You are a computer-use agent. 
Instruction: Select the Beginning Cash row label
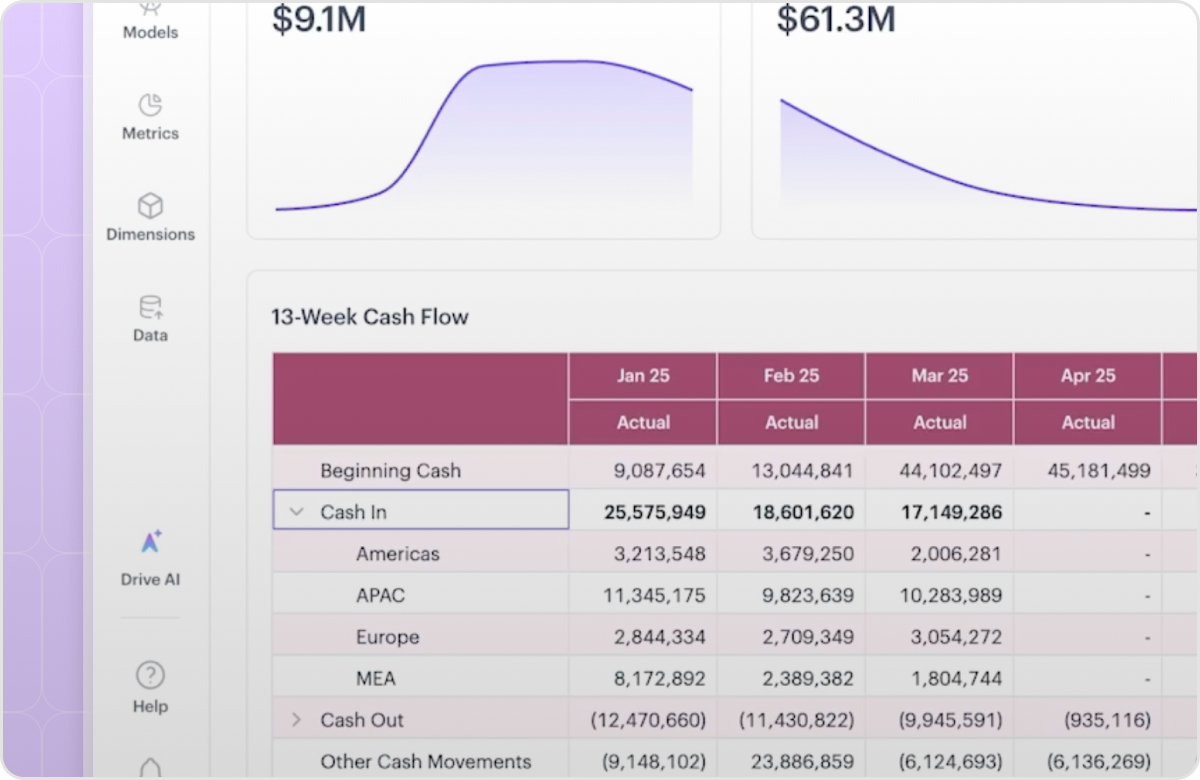(x=391, y=470)
